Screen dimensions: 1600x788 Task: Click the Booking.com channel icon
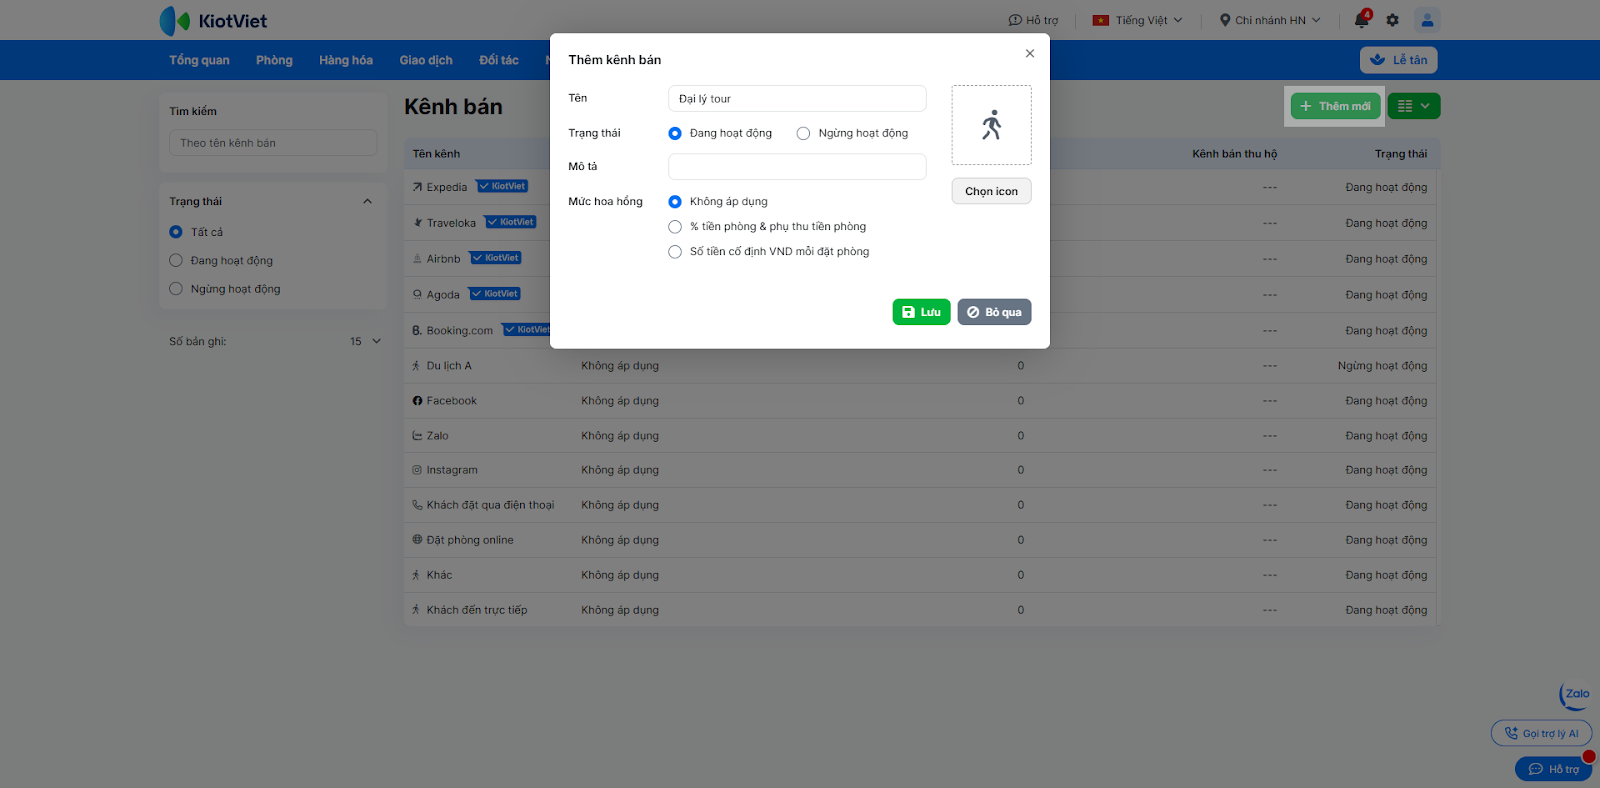(417, 330)
